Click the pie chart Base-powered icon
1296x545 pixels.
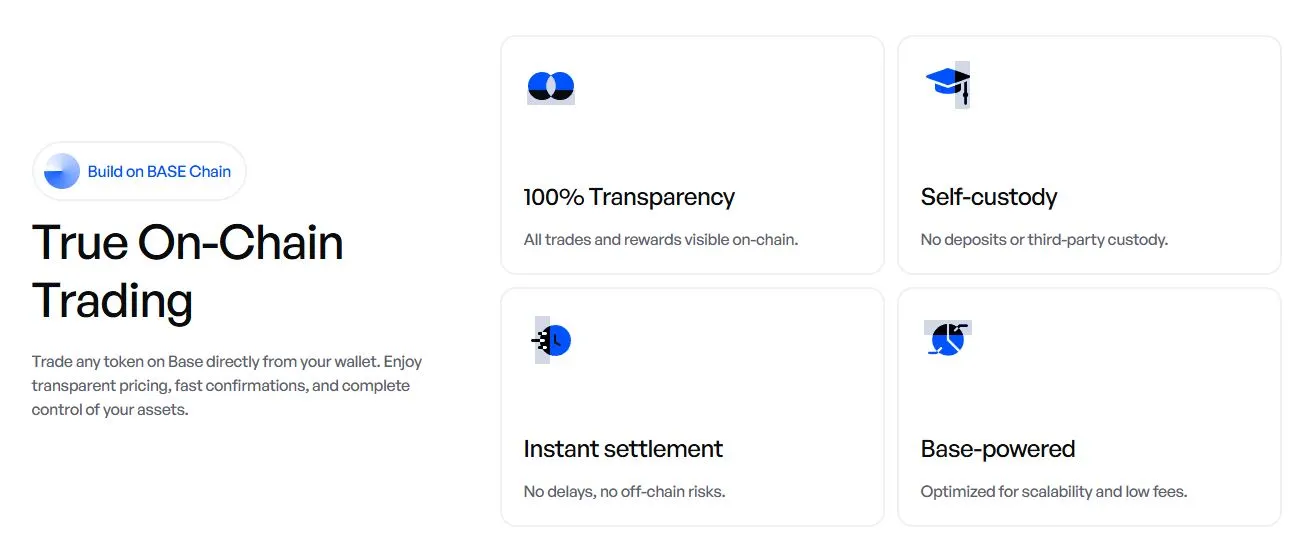click(x=947, y=339)
